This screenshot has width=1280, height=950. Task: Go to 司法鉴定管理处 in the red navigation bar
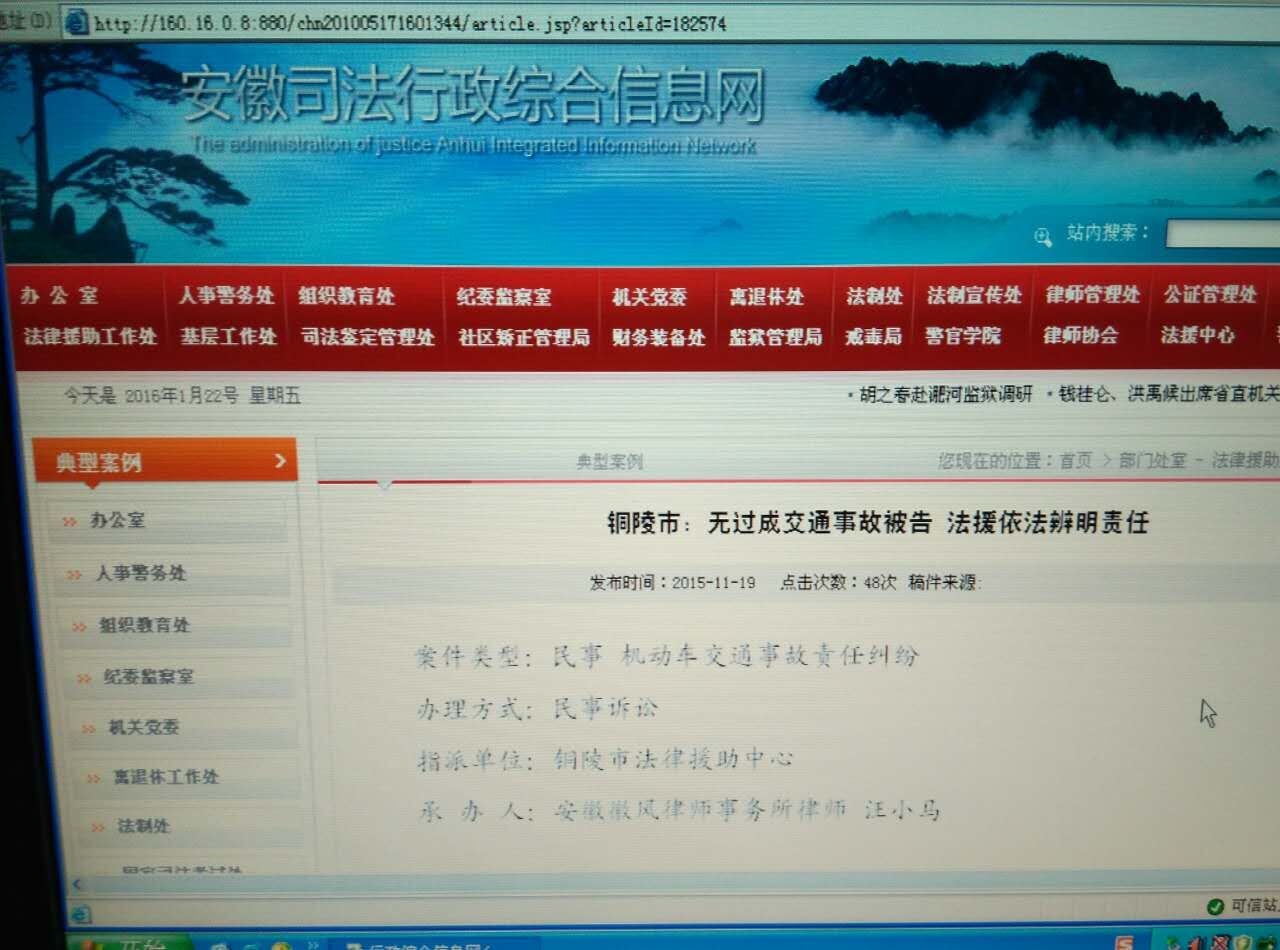368,337
